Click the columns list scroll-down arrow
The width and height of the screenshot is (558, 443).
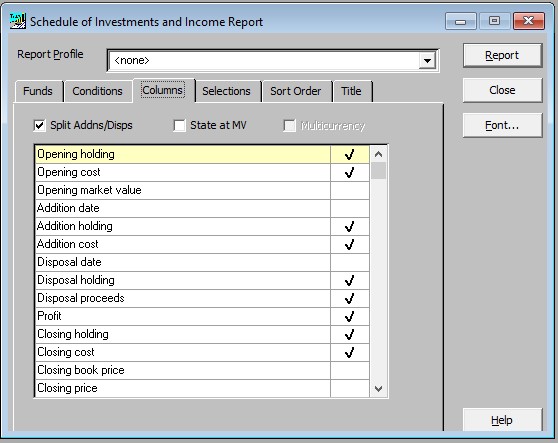click(x=378, y=389)
